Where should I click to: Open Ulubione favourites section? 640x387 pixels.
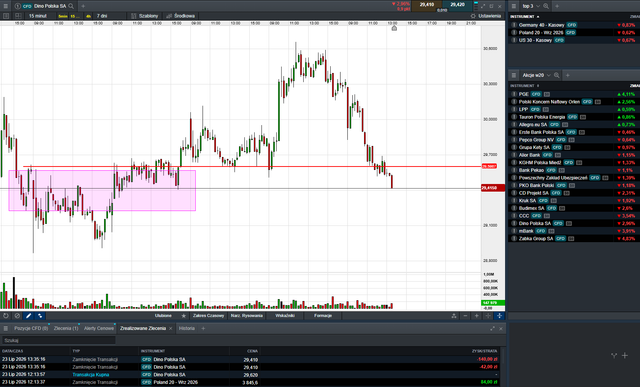click(163, 316)
